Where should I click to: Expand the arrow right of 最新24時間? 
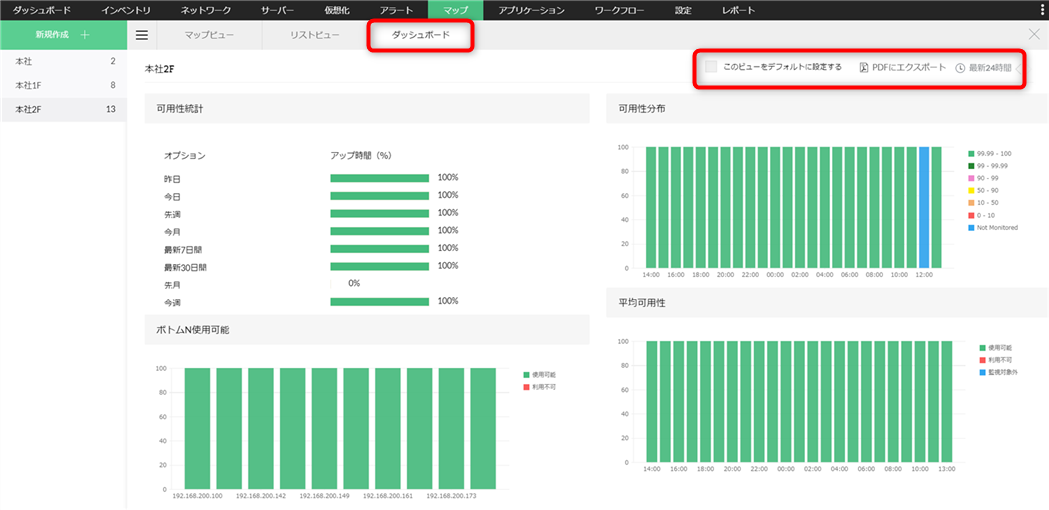1018,68
